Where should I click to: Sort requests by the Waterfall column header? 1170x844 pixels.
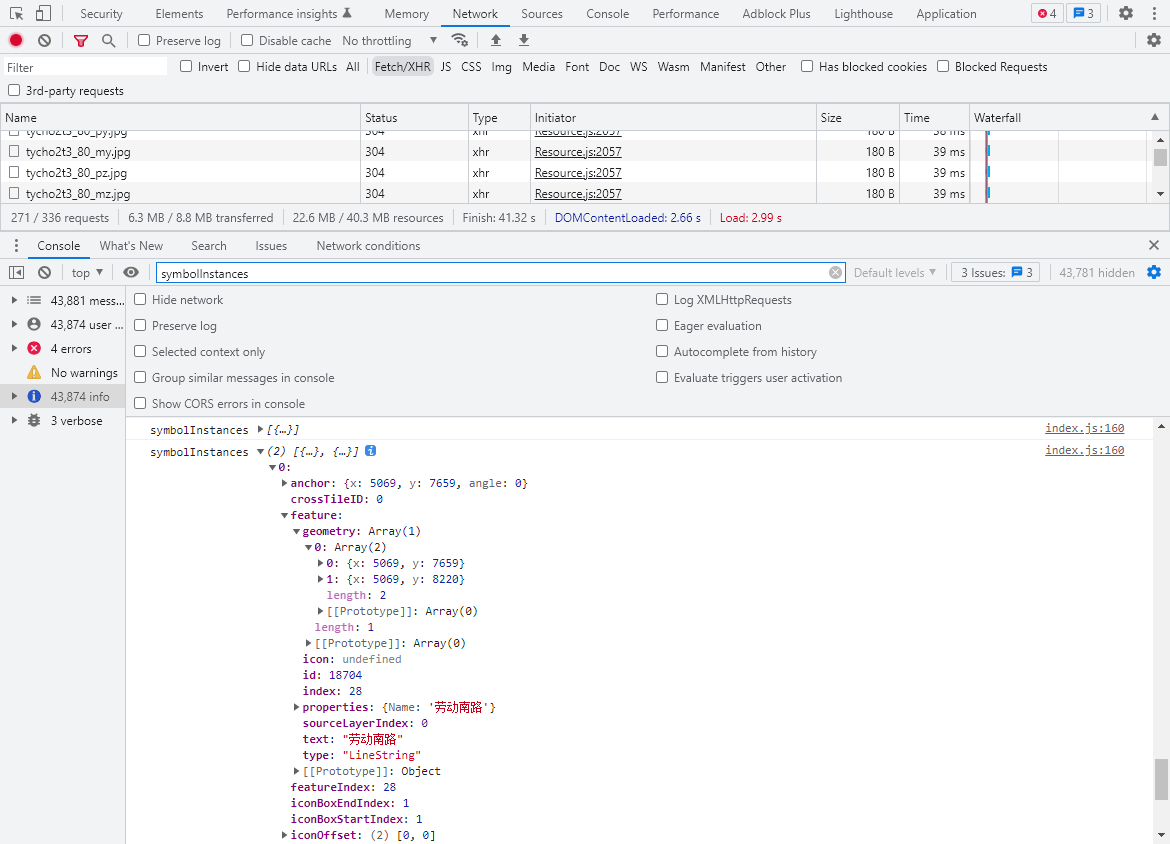[x=1067, y=117]
